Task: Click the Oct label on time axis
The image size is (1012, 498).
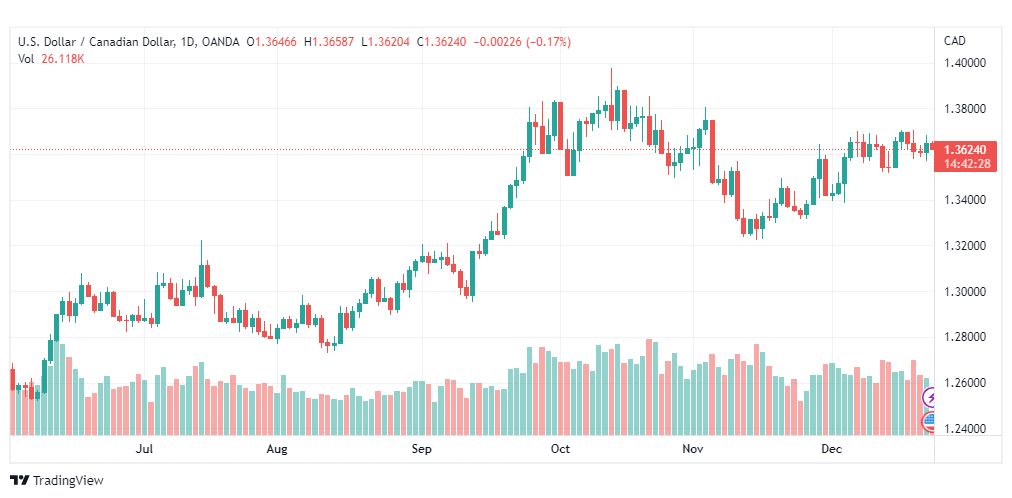Action: pos(560,448)
